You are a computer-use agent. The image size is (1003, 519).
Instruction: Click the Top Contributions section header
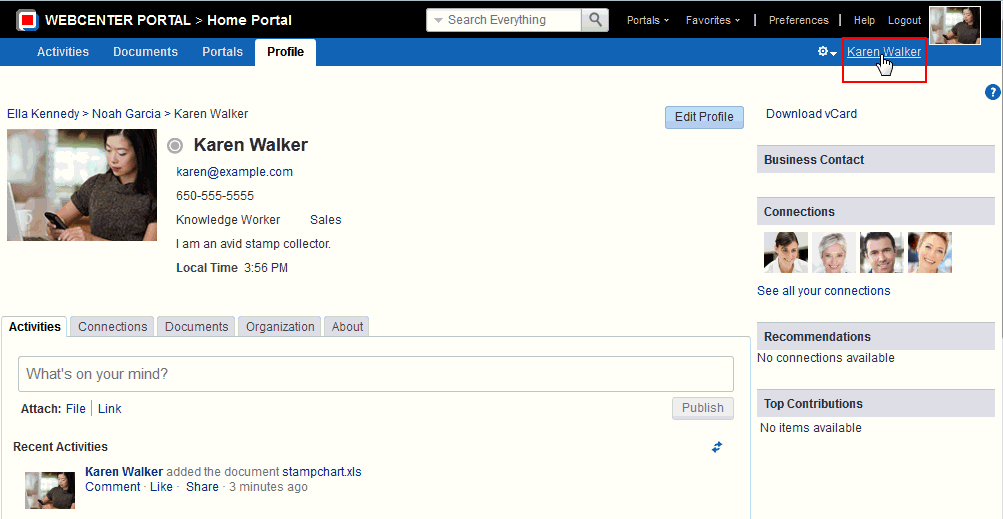(876, 403)
